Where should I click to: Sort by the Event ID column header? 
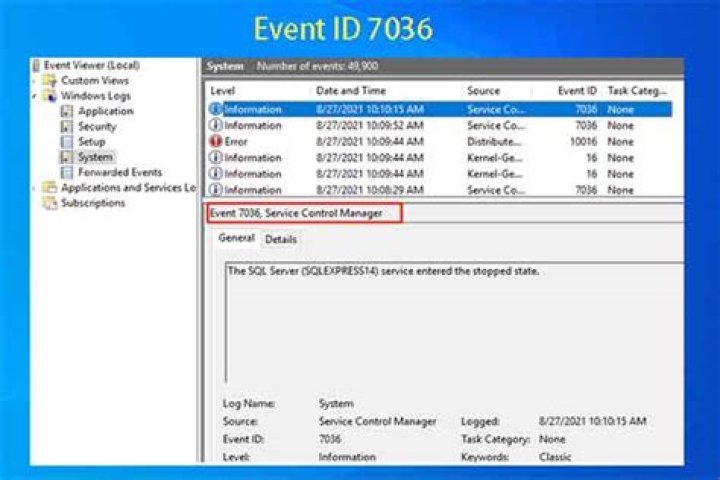click(577, 90)
